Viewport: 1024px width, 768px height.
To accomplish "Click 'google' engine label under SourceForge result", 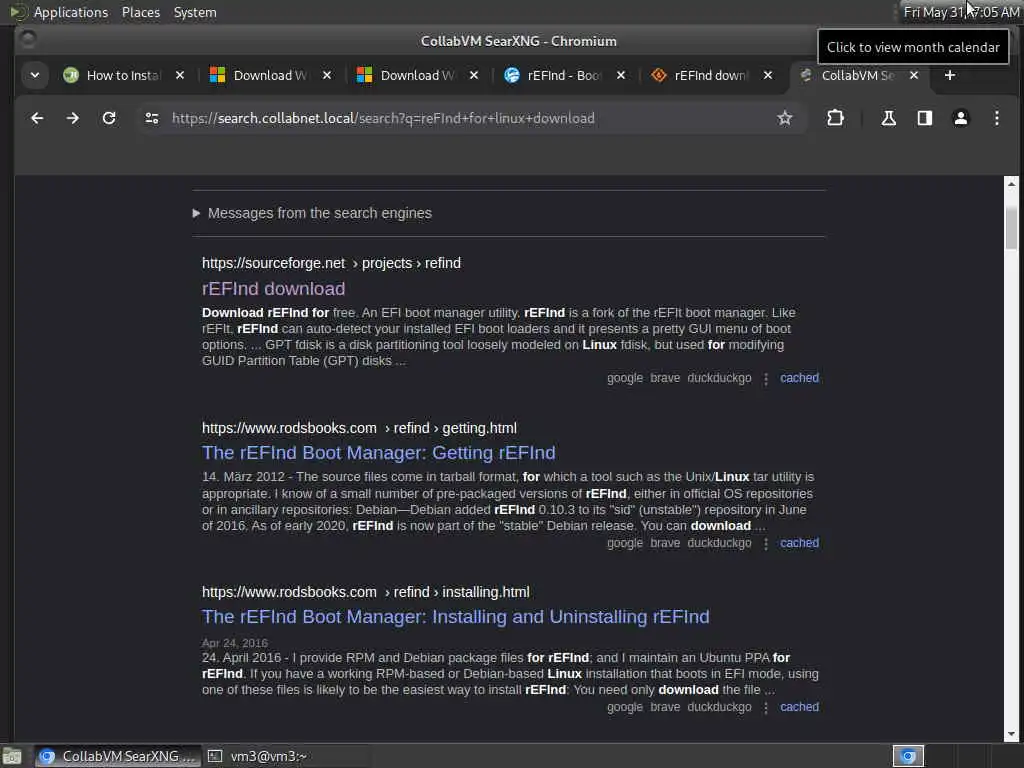I will pyautogui.click(x=625, y=378).
